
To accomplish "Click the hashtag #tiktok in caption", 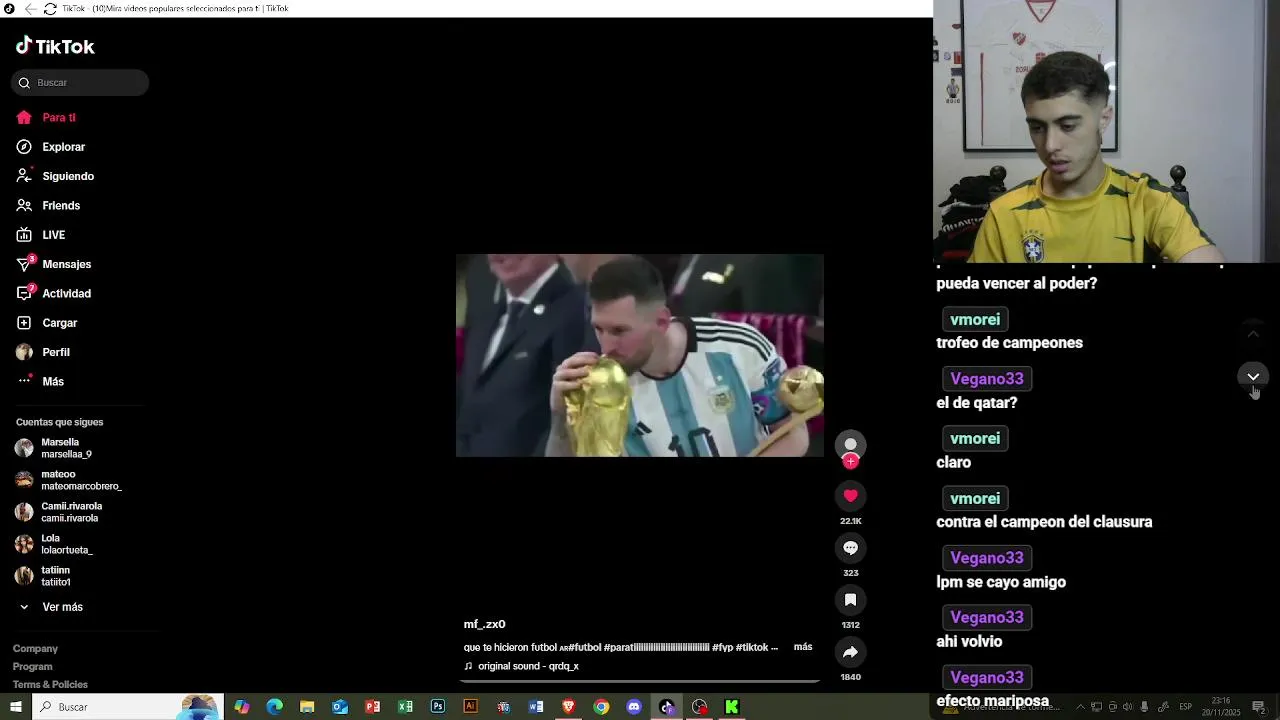I will (x=752, y=647).
